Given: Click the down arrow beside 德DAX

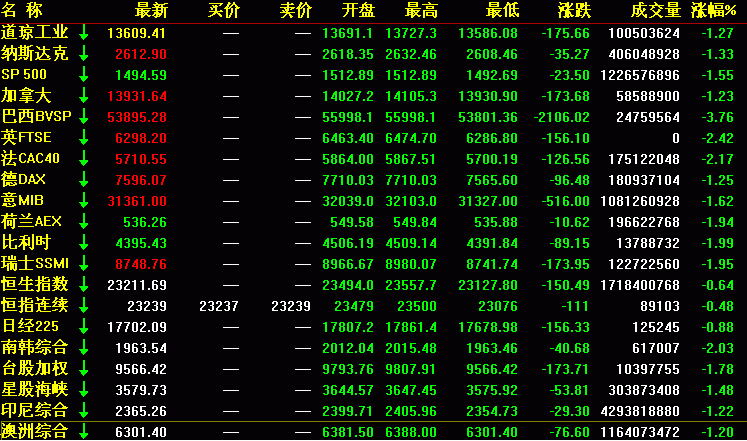Looking at the screenshot, I should [x=84, y=179].
